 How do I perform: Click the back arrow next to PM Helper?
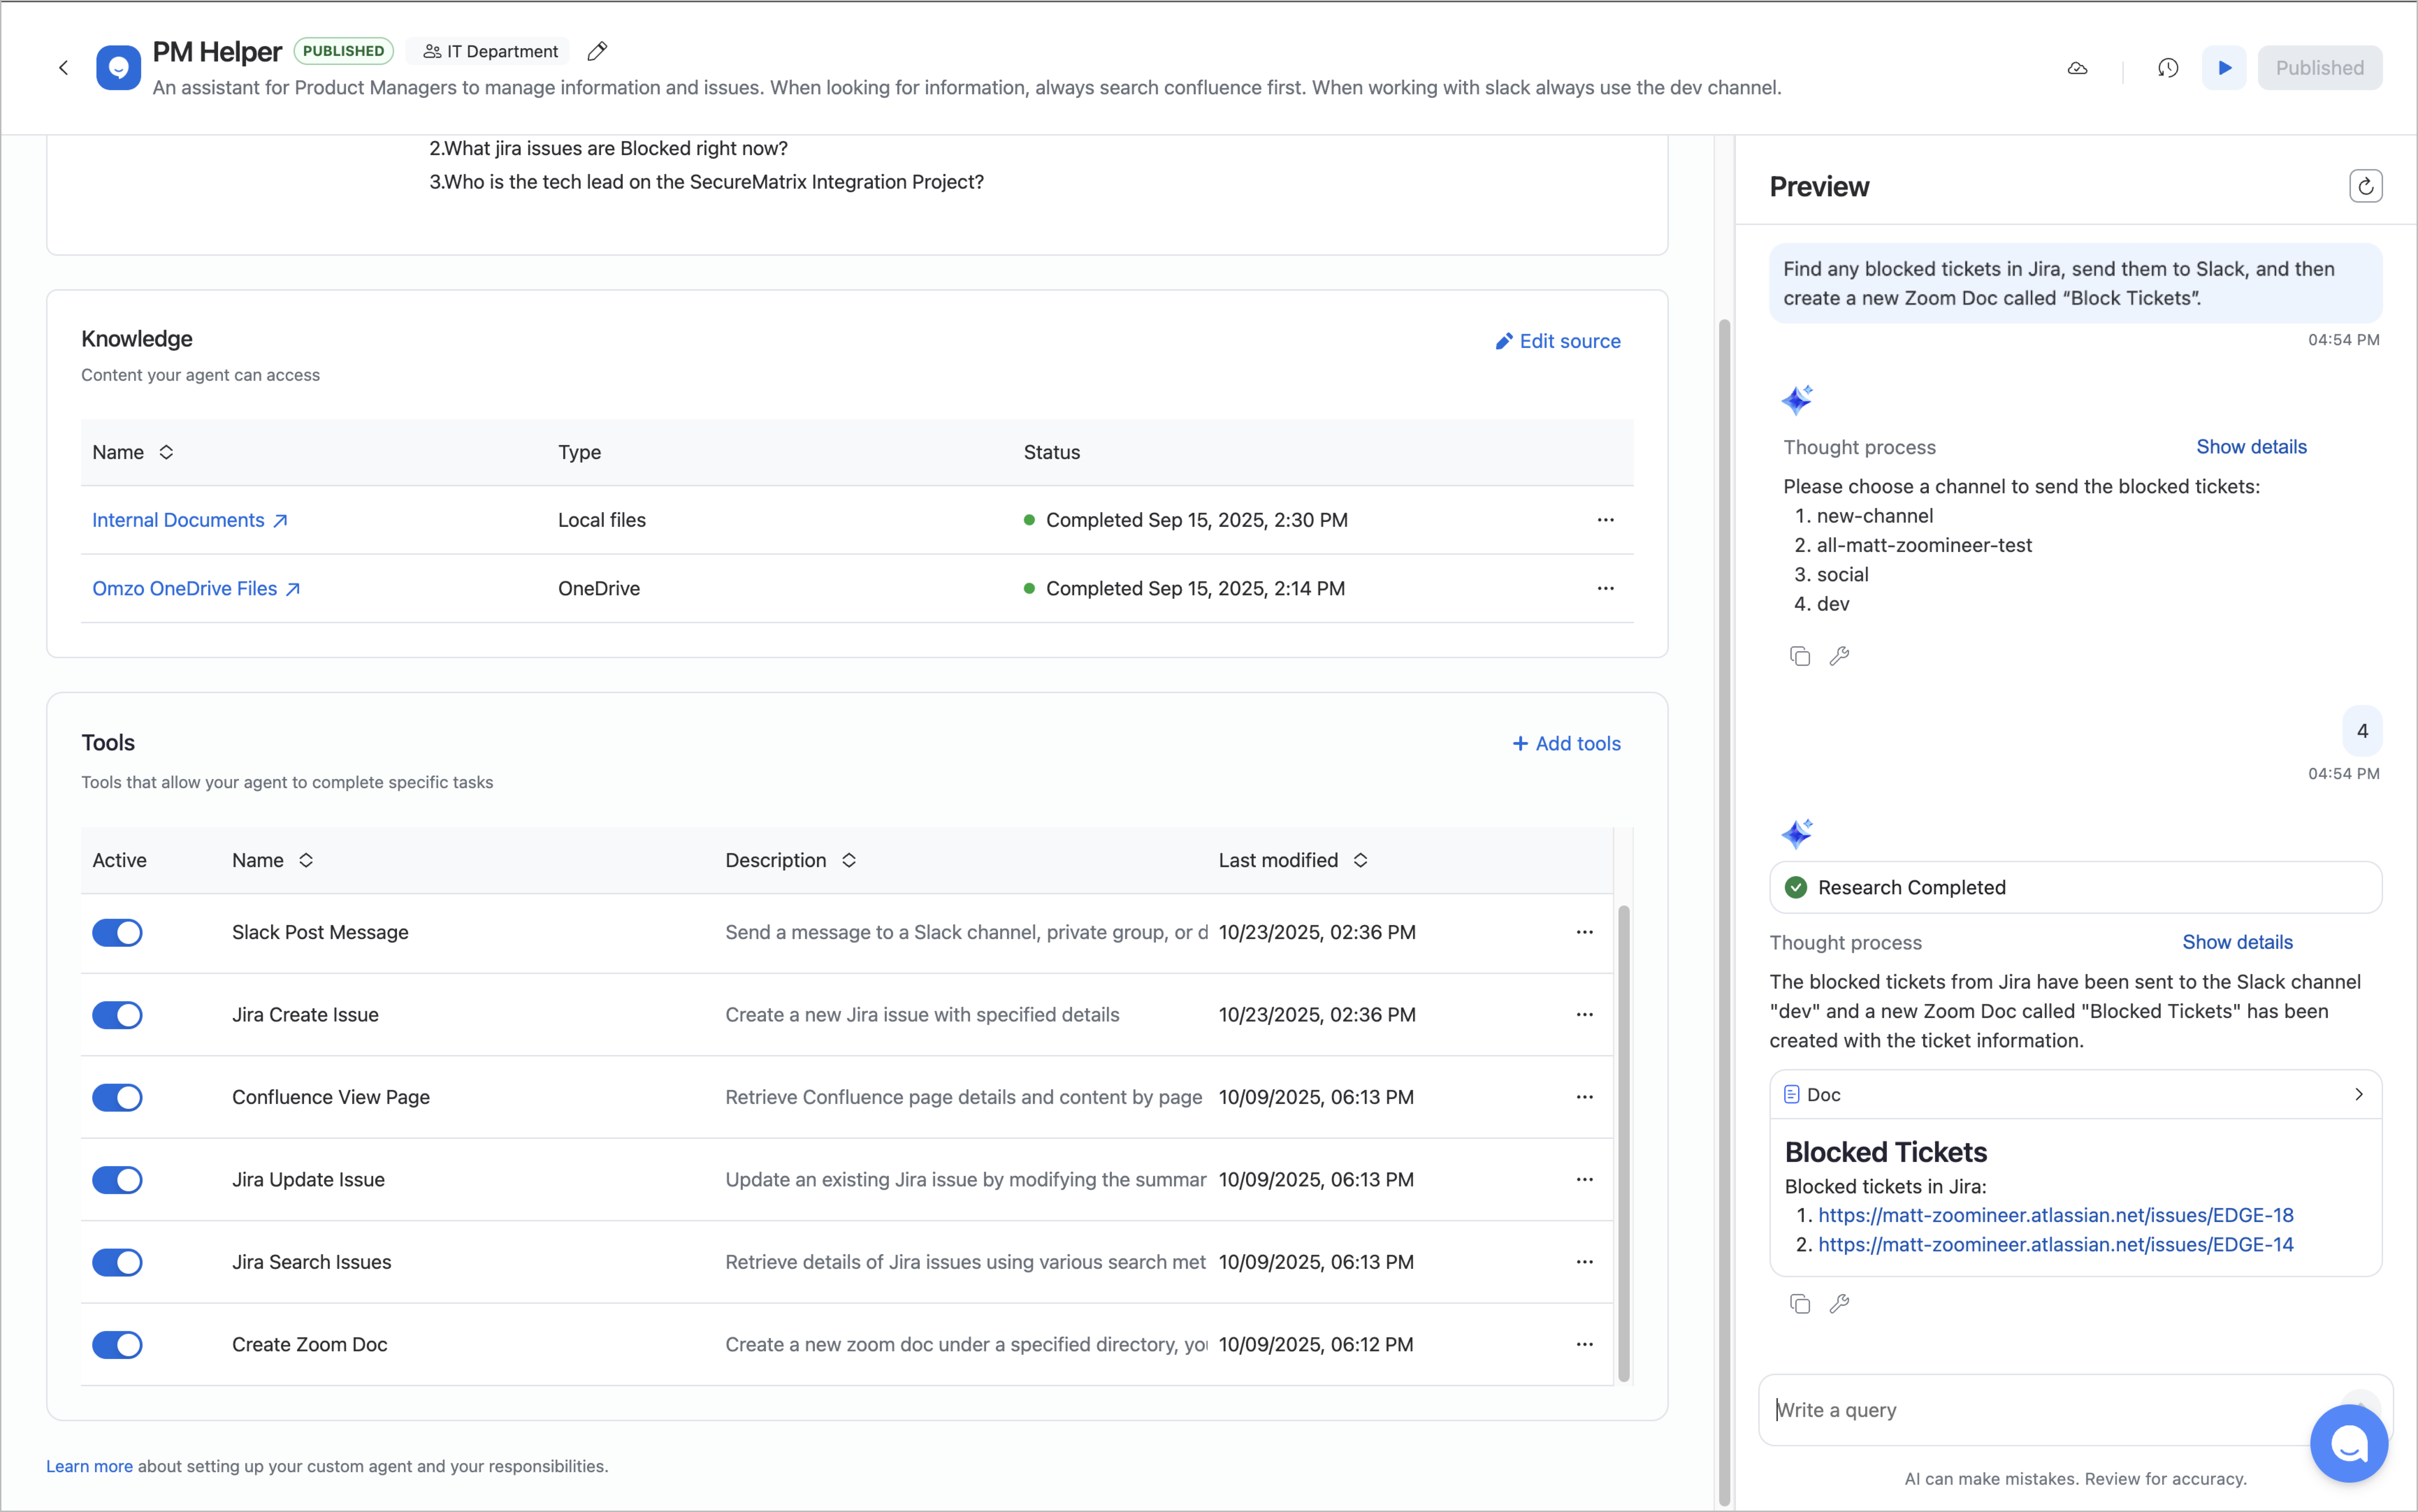click(x=63, y=68)
